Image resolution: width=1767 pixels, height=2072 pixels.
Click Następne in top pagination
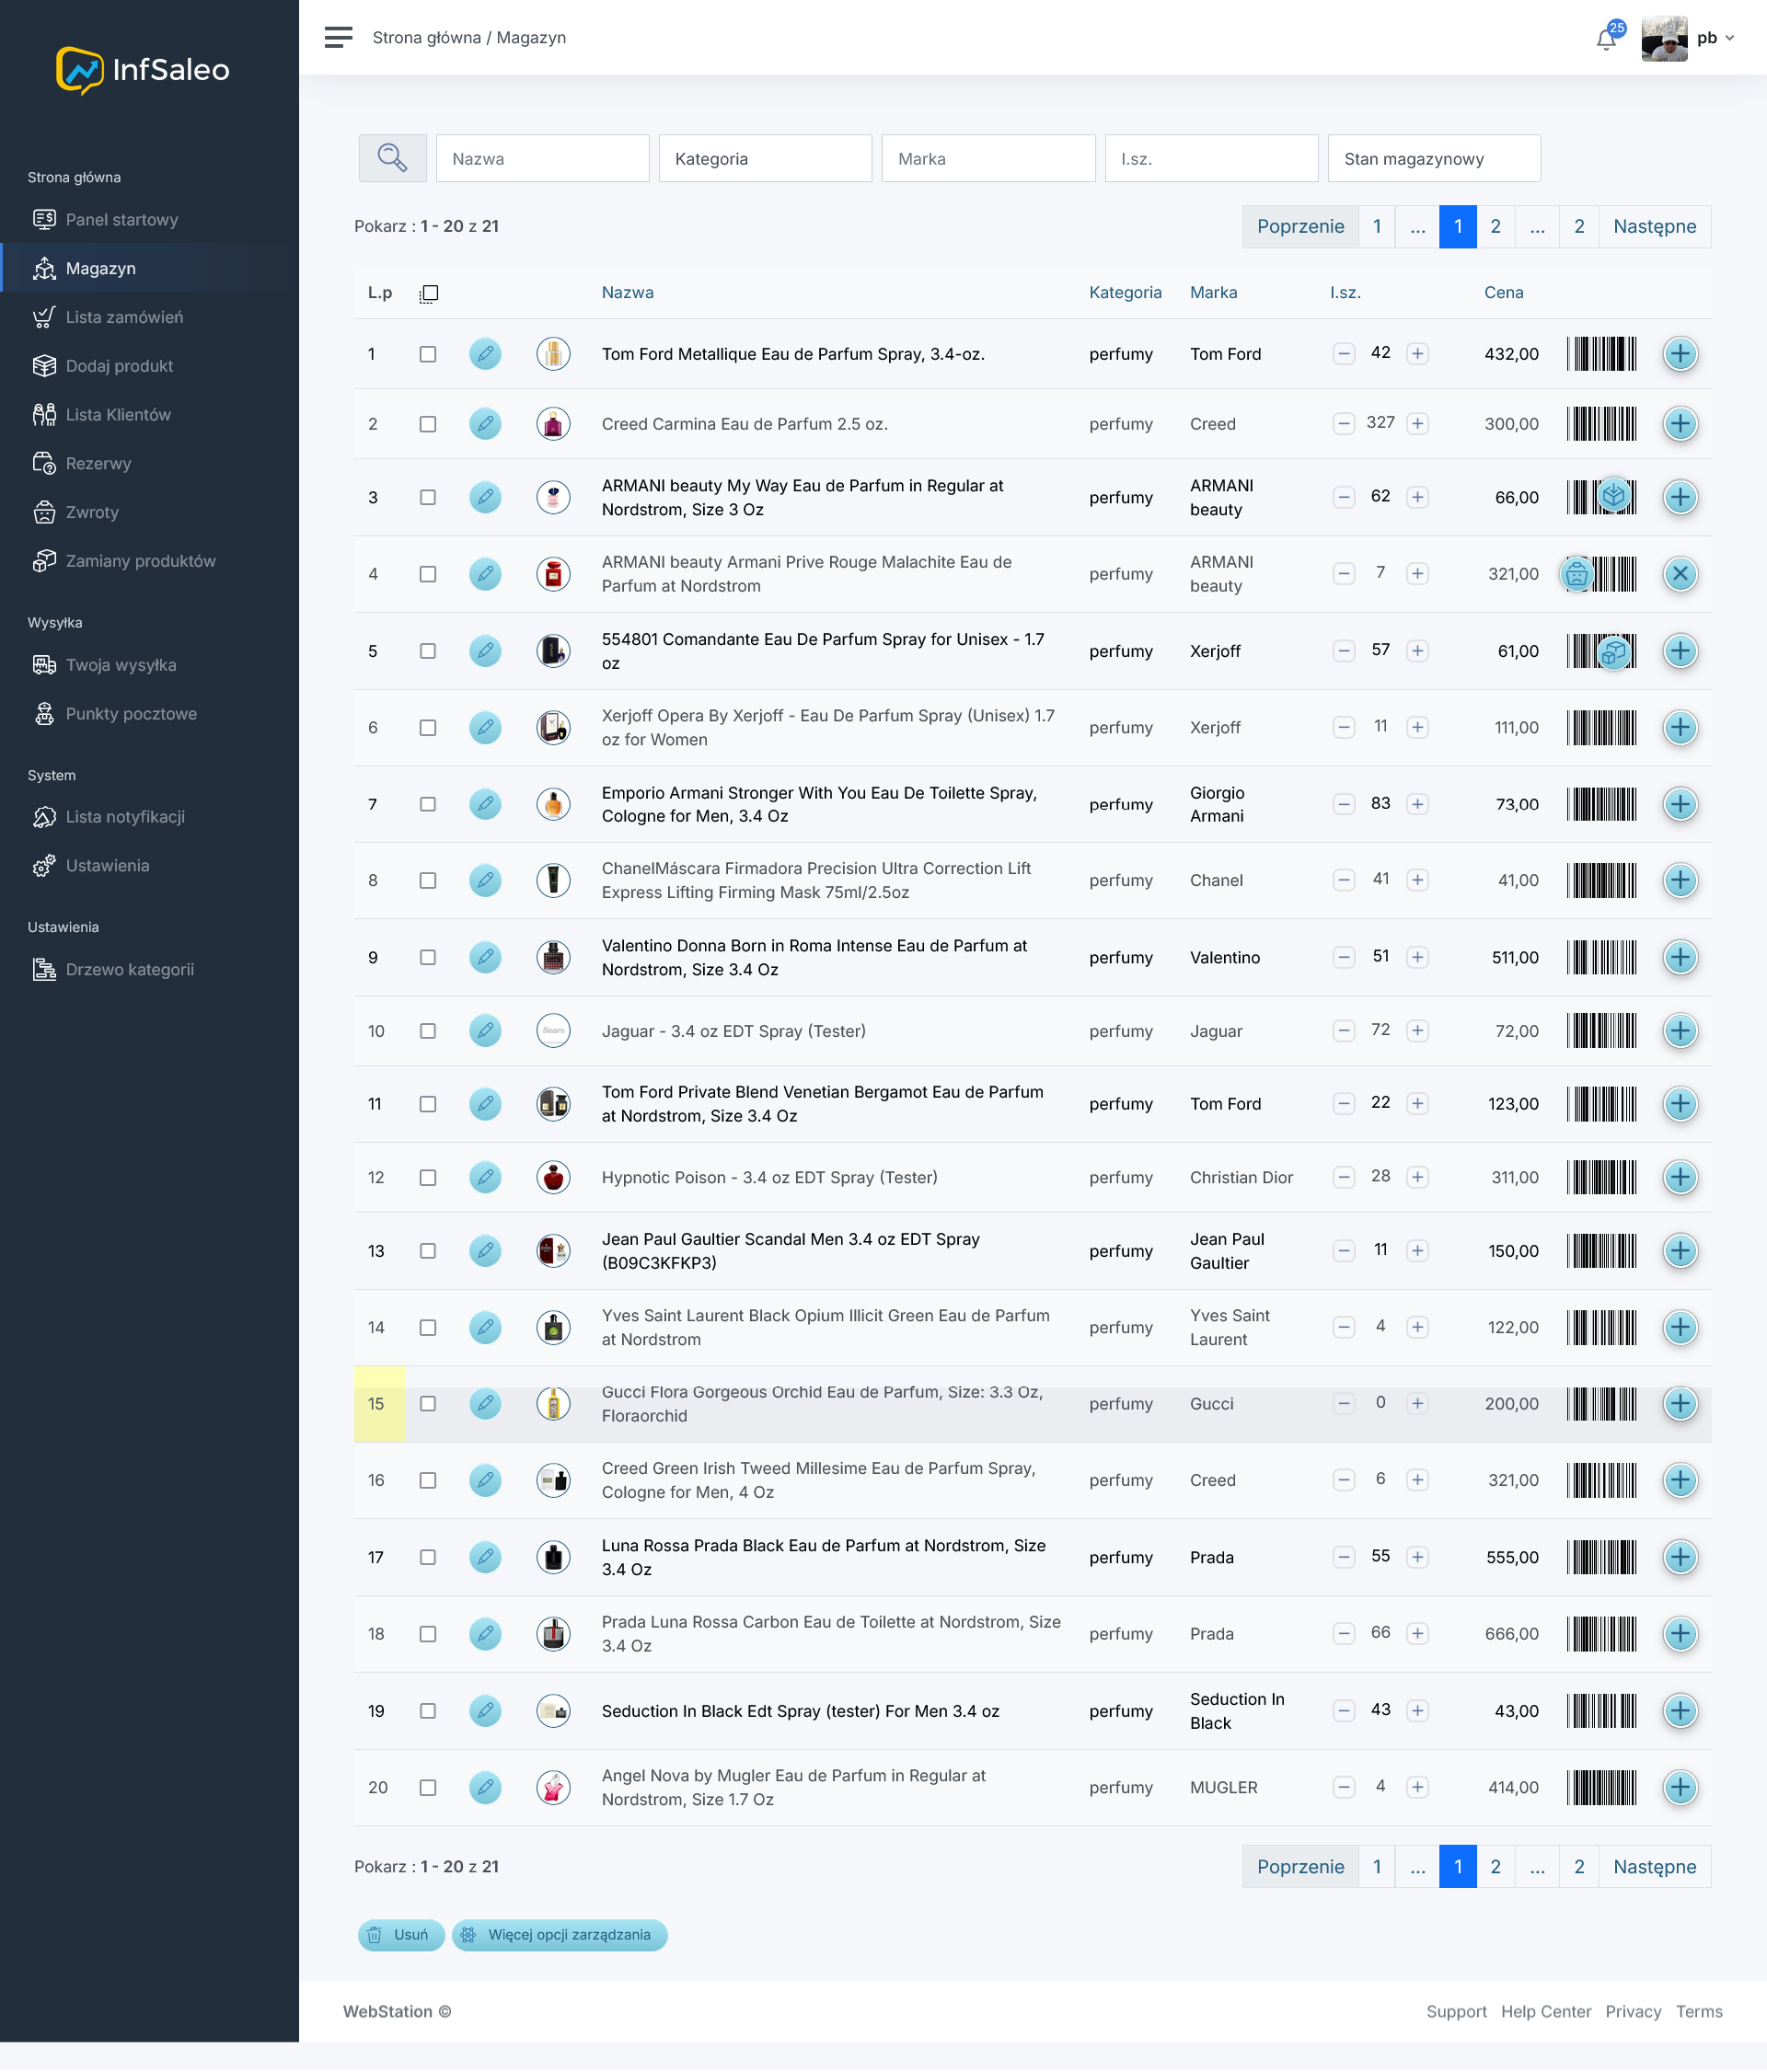point(1654,226)
